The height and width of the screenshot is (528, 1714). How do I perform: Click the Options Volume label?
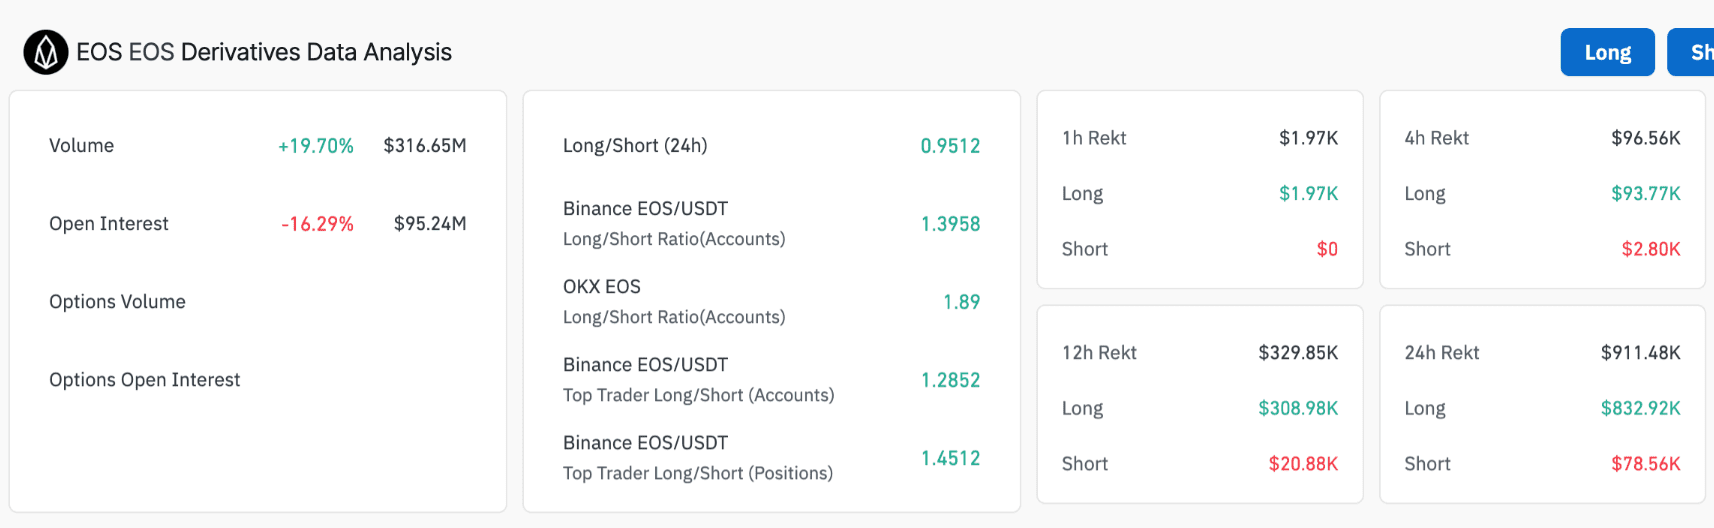117,302
